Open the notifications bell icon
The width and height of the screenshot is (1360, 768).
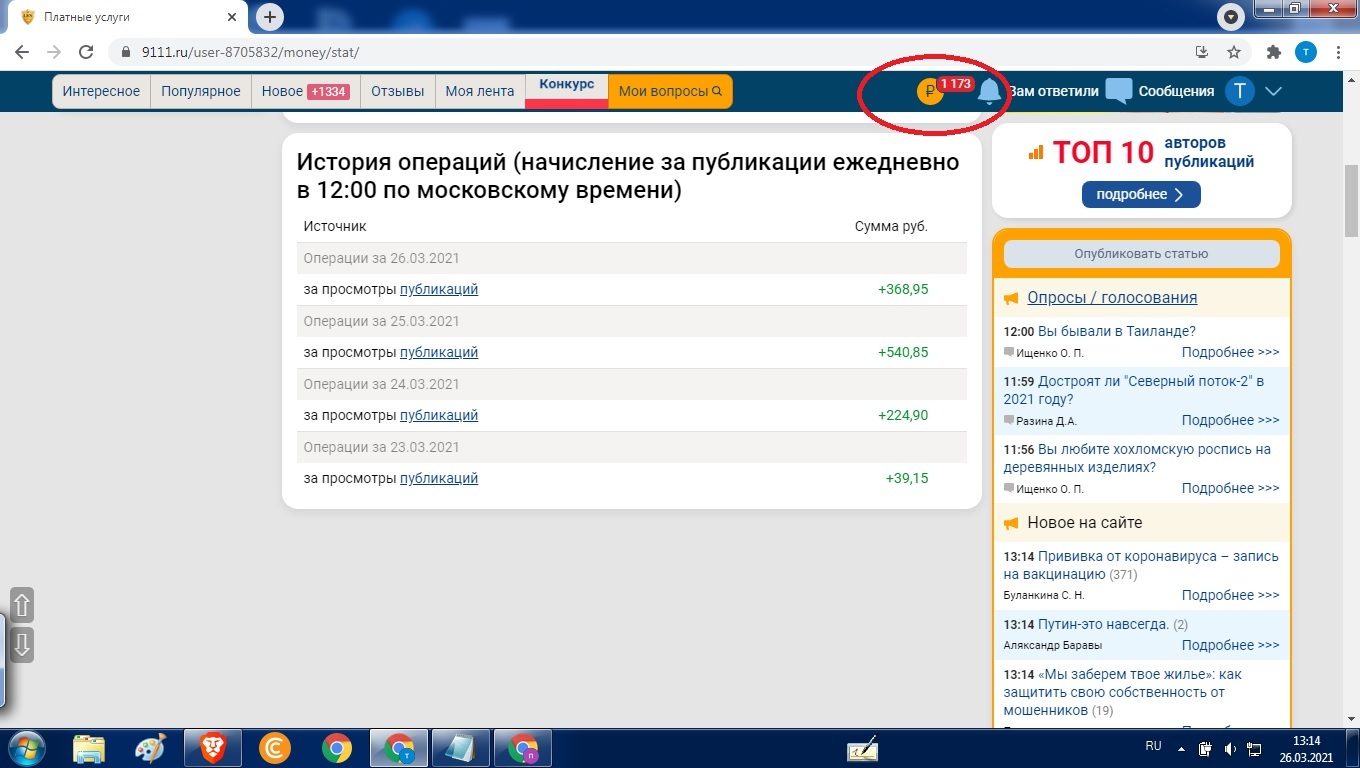(x=989, y=91)
